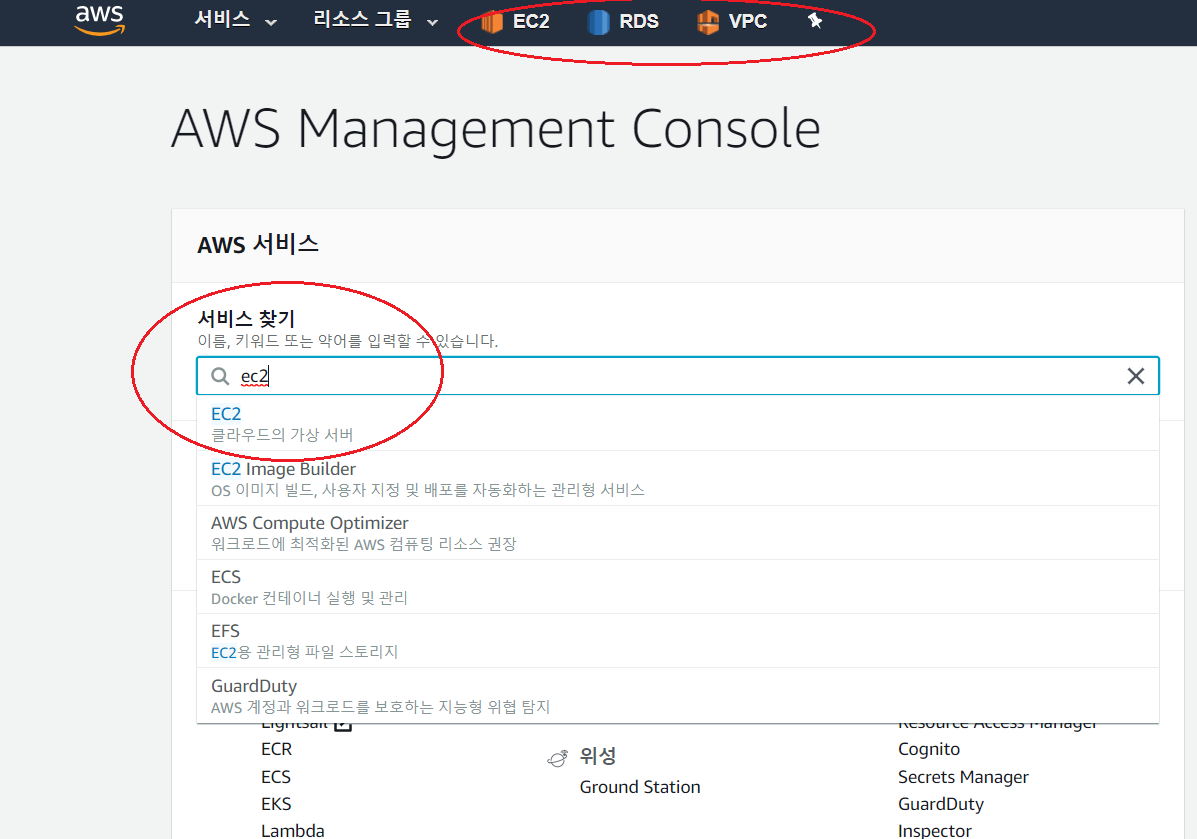Open Cognito service link
The width and height of the screenshot is (1197, 839).
point(929,749)
